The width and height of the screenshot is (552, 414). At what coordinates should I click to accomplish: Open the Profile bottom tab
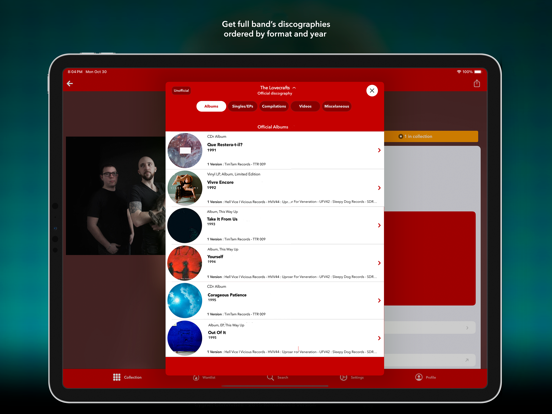[x=425, y=377]
